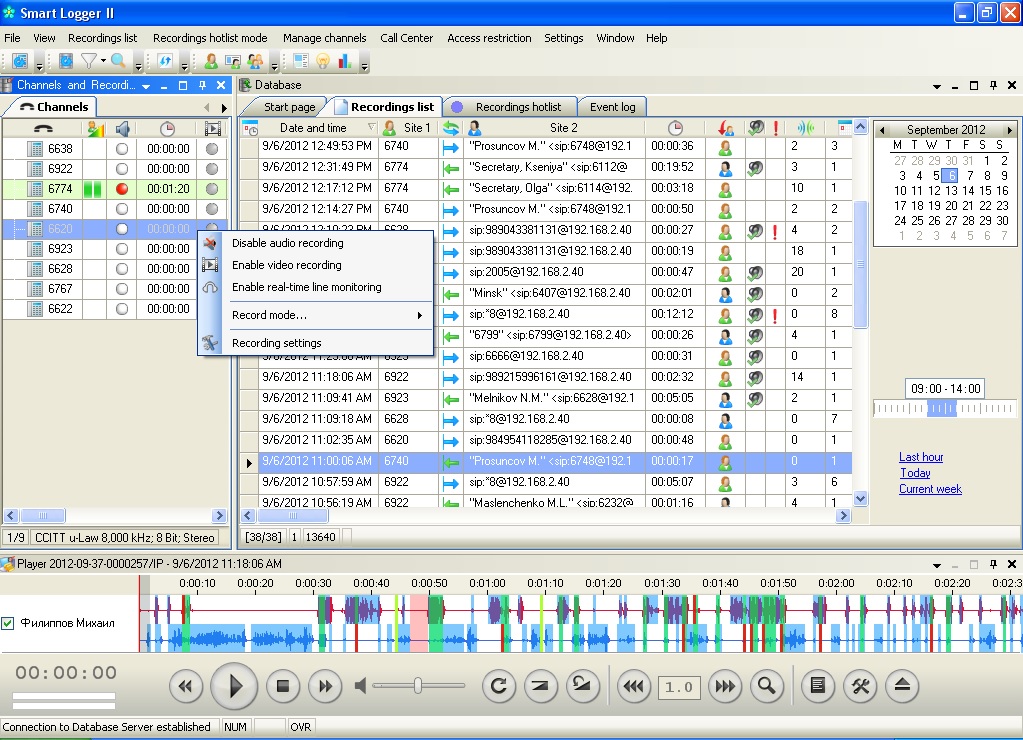
Task: Go to next month in calendar
Action: point(1010,130)
